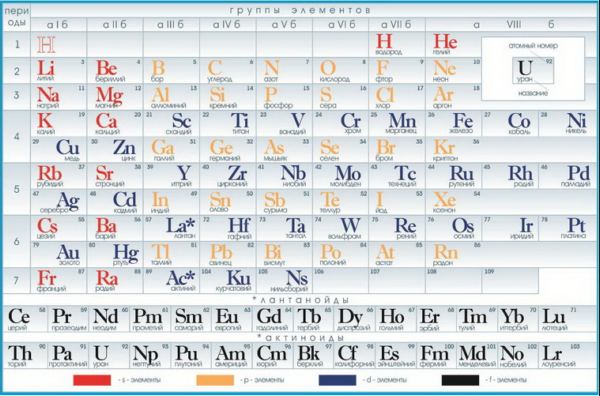Click the blue d-элементы legend swatch
This screenshot has width=600, height=396.
[x=338, y=380]
